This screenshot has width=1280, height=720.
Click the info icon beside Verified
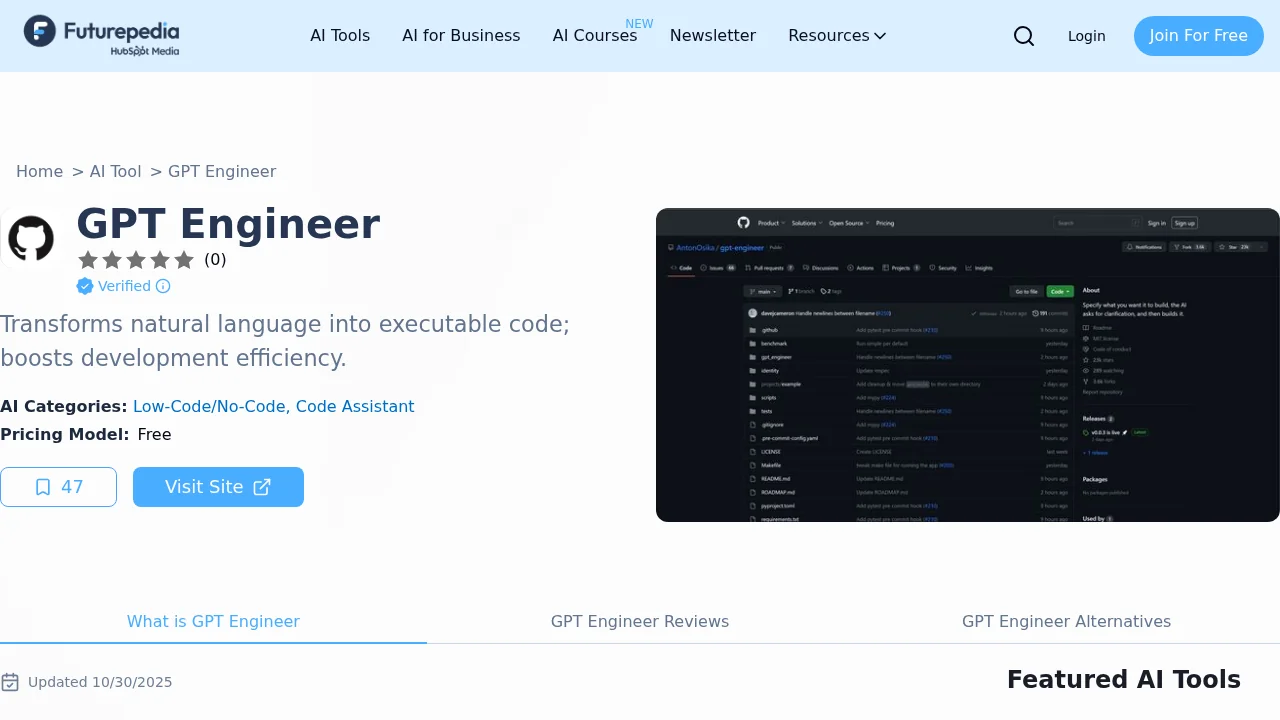pyautogui.click(x=164, y=286)
